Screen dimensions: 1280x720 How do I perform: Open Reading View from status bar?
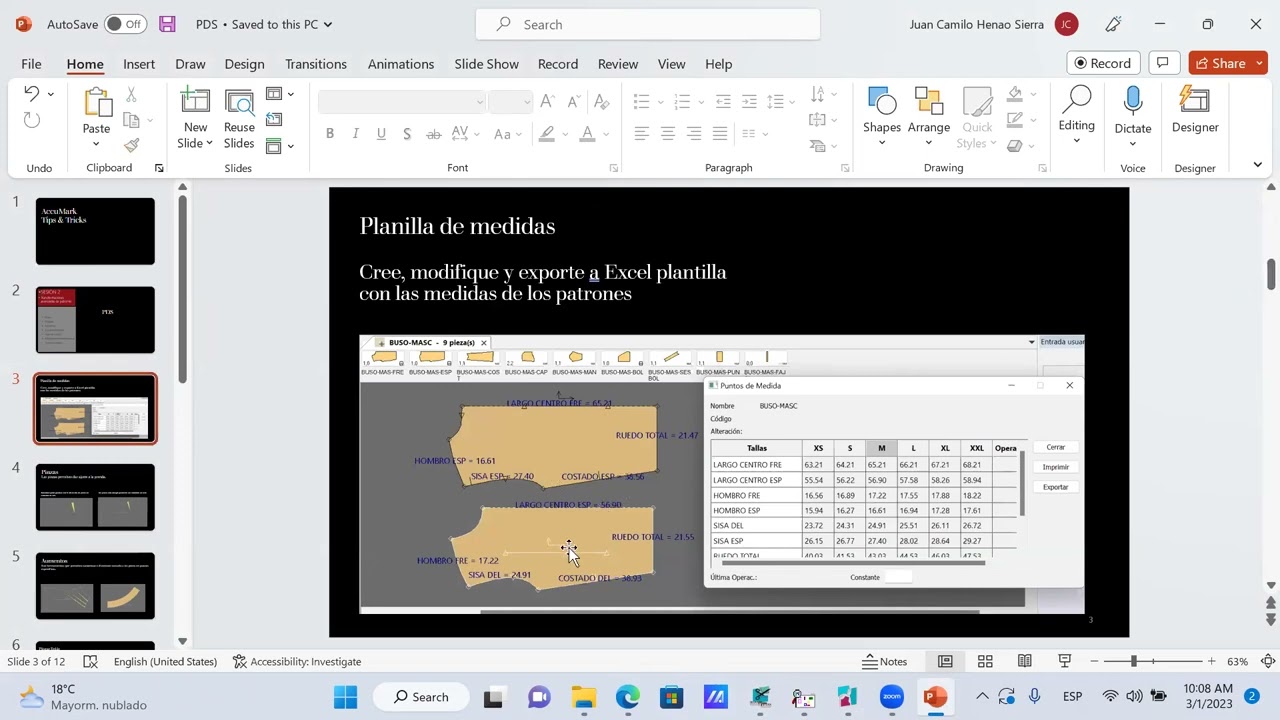click(1025, 661)
